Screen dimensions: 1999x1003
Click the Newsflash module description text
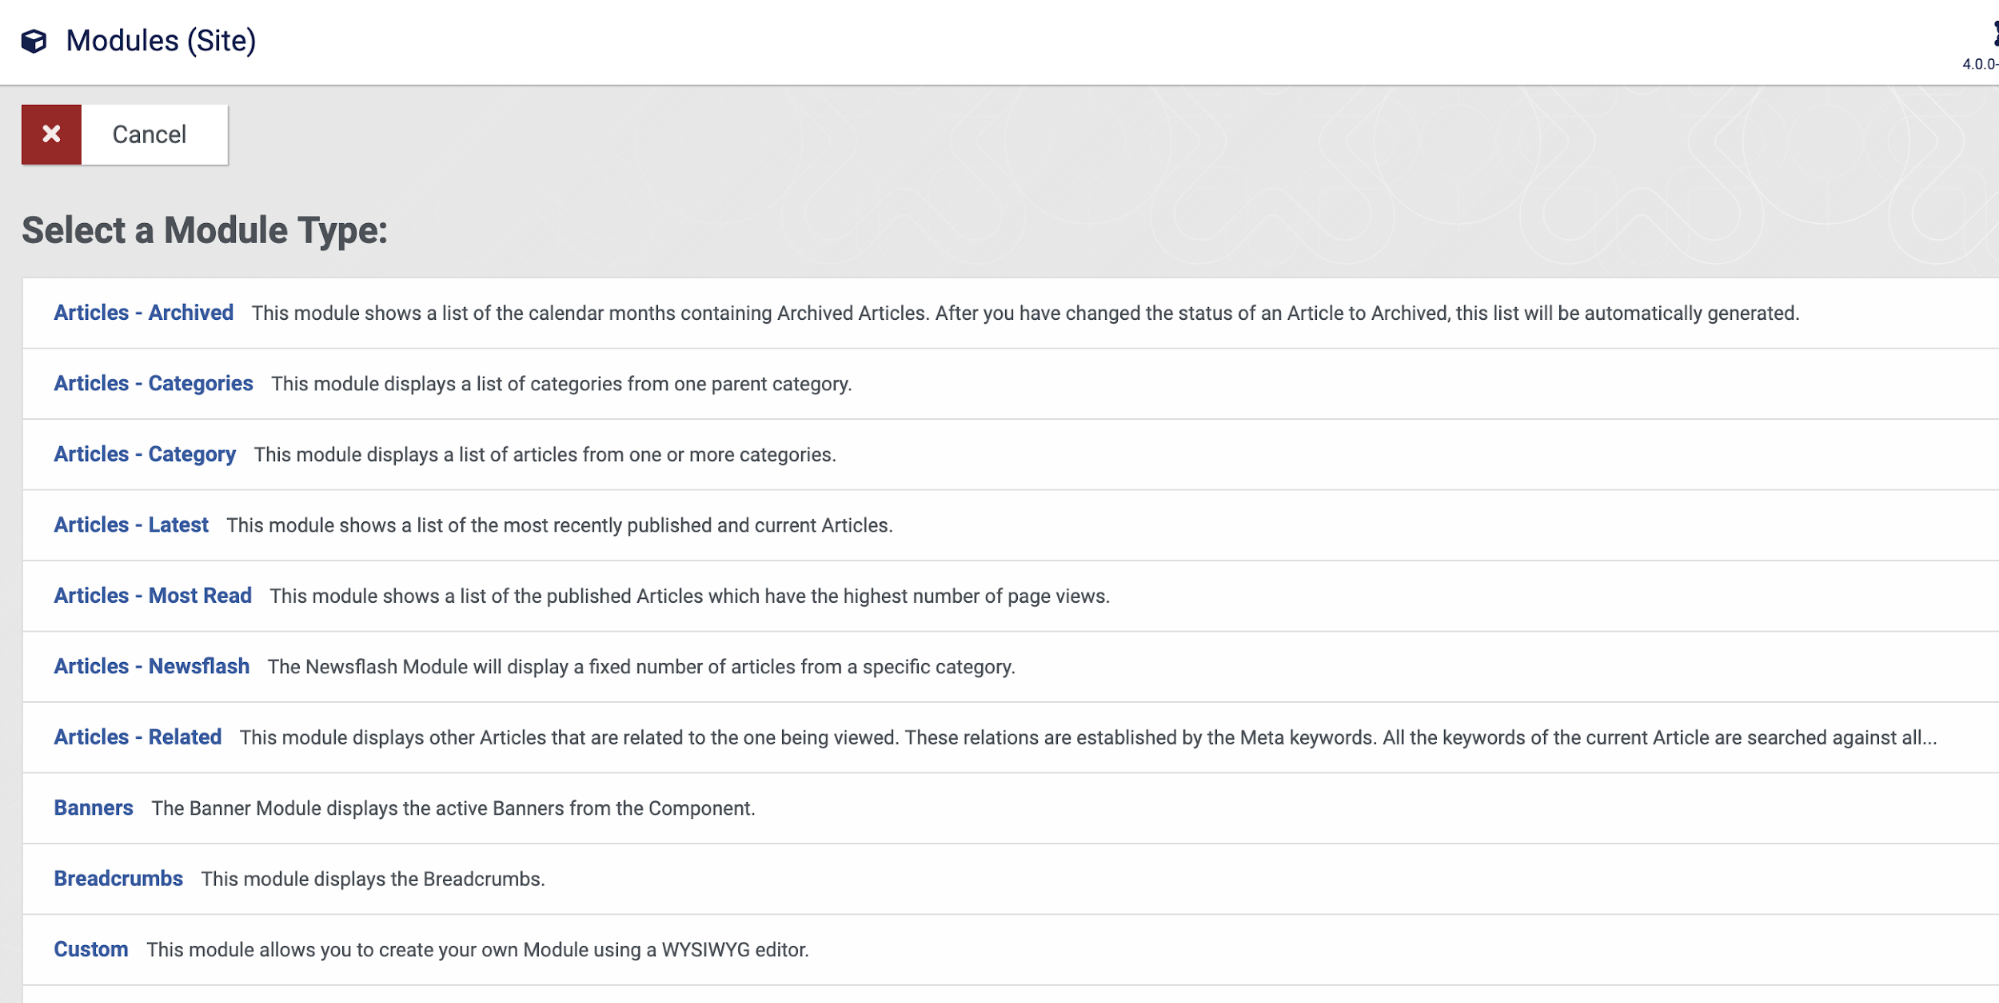pyautogui.click(x=641, y=667)
